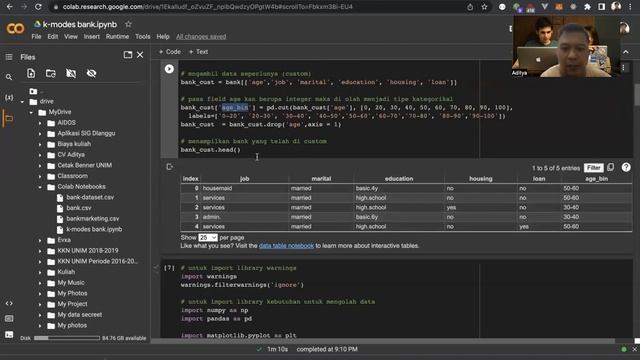This screenshot has height=360, width=640.
Task: Add a new Code cell
Action: pos(169,52)
